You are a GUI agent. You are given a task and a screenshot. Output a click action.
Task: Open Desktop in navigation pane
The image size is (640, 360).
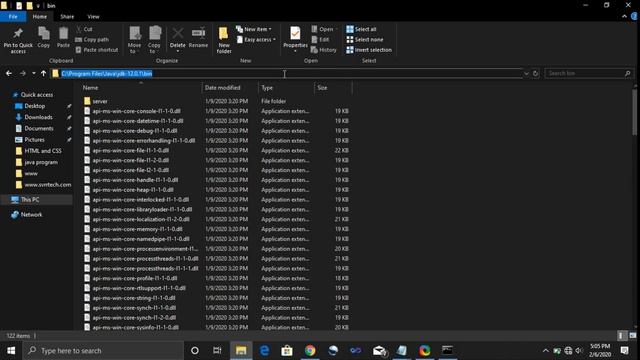[35, 106]
